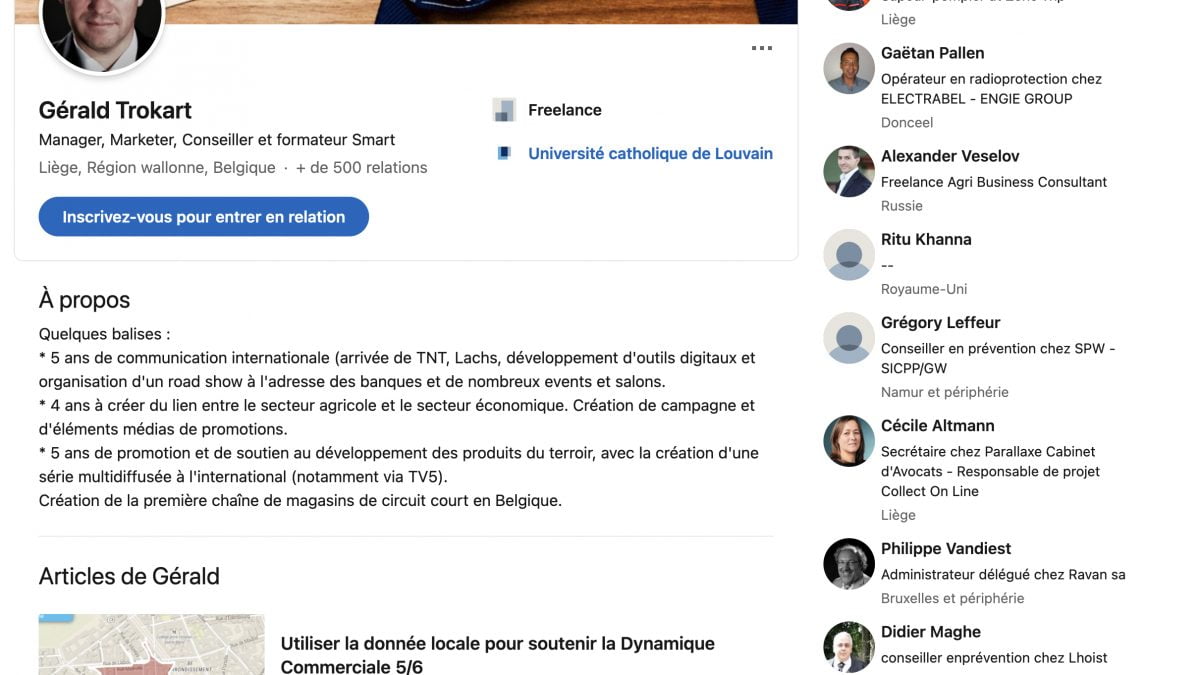
Task: Click Cécile Altmann's avatar
Action: (849, 441)
